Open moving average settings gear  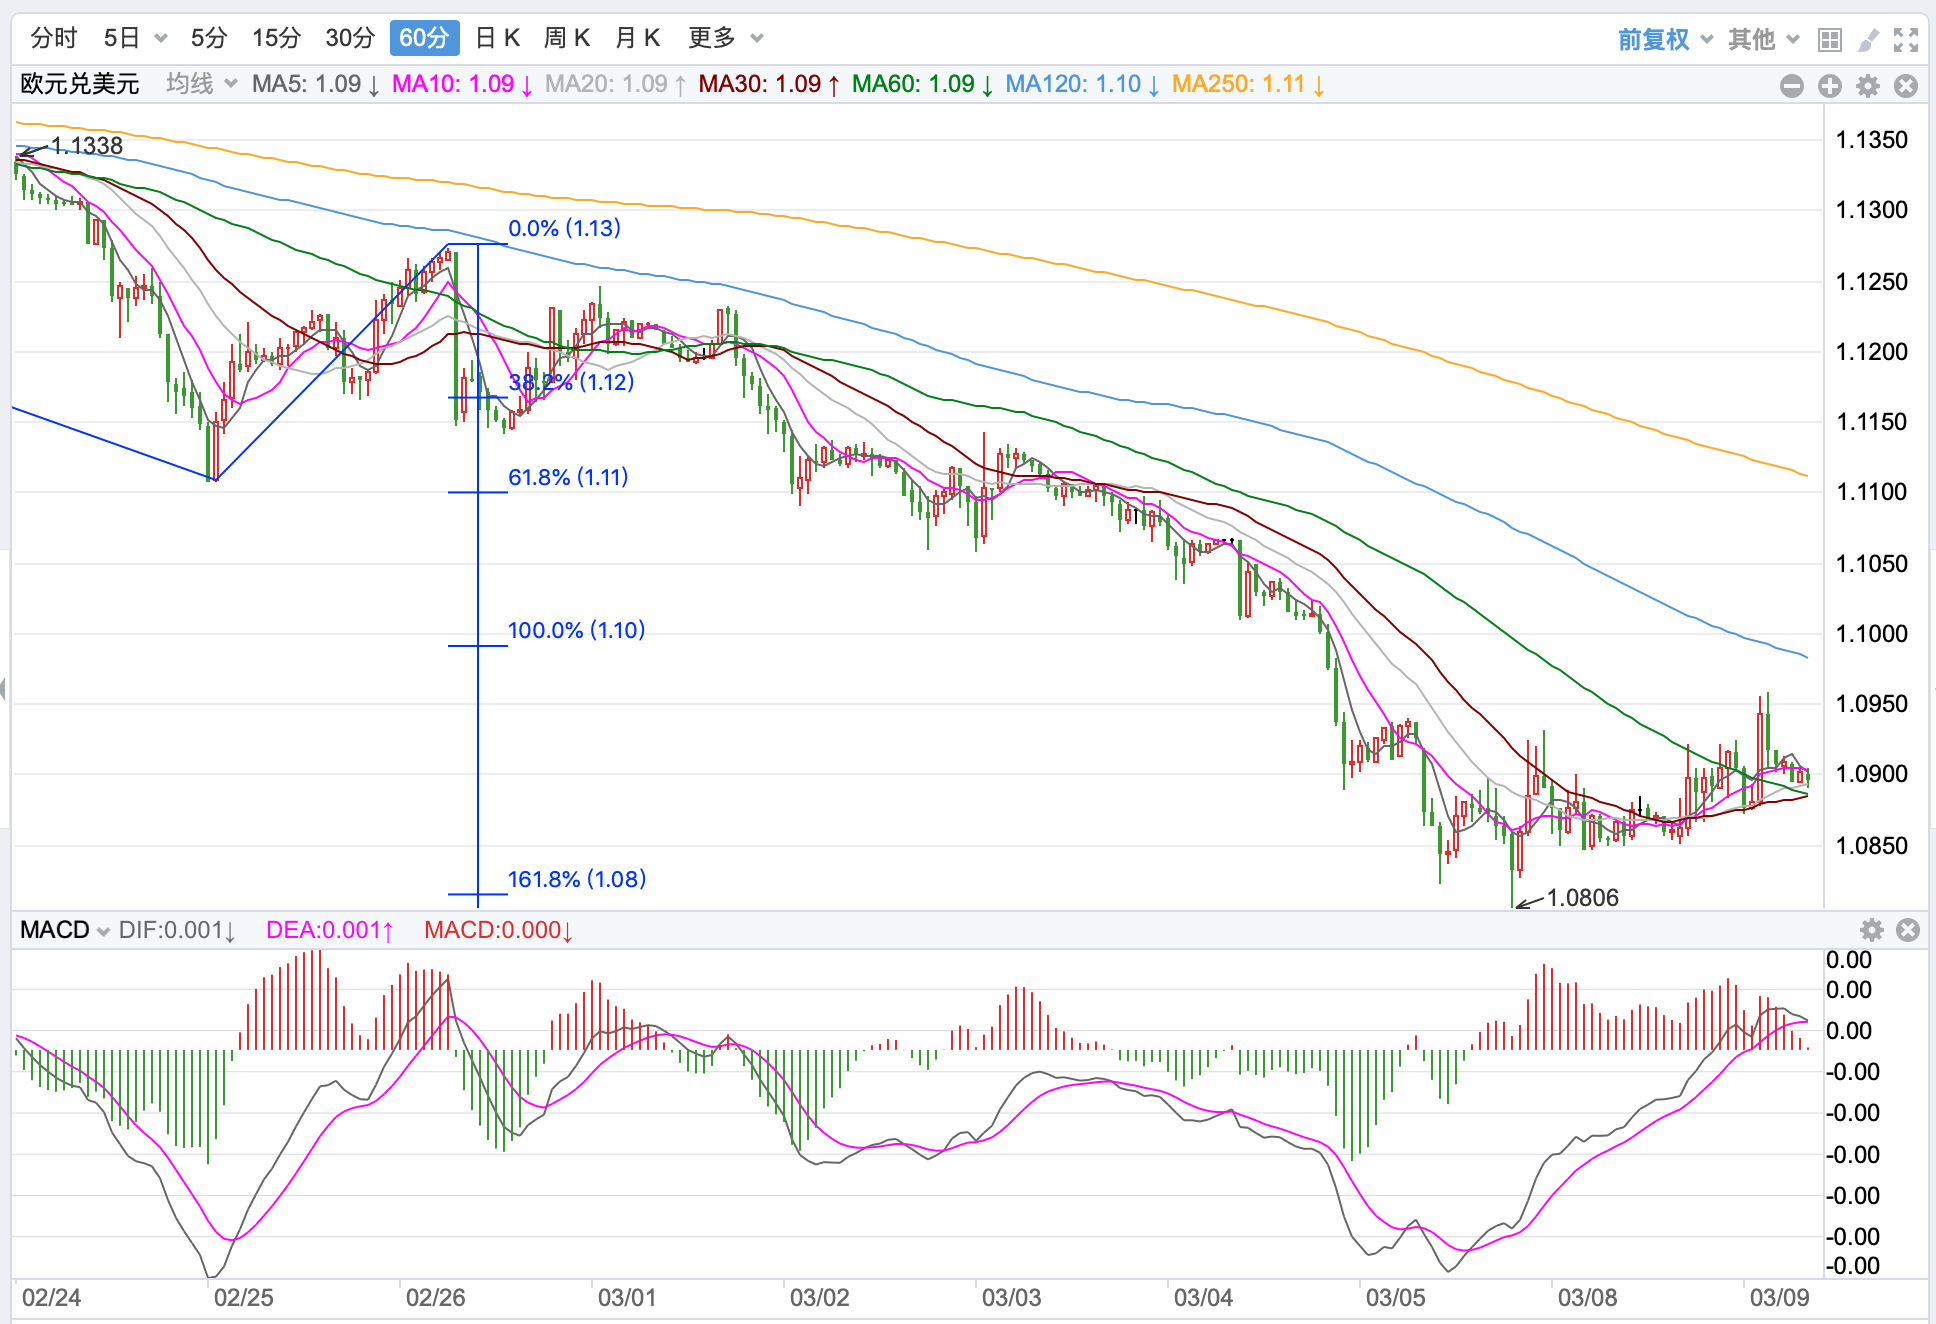1868,86
